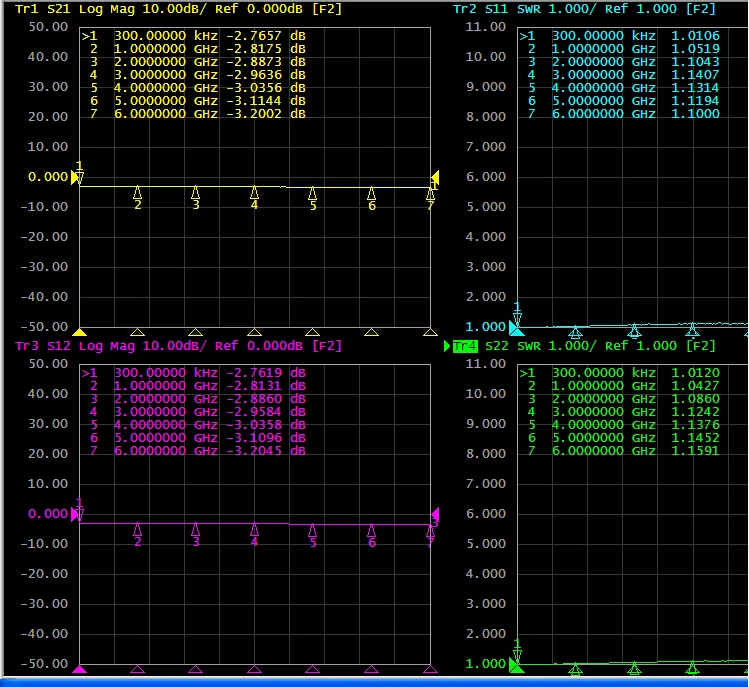
Task: Click marker 3 on the yellow S21 trace
Action: point(195,198)
